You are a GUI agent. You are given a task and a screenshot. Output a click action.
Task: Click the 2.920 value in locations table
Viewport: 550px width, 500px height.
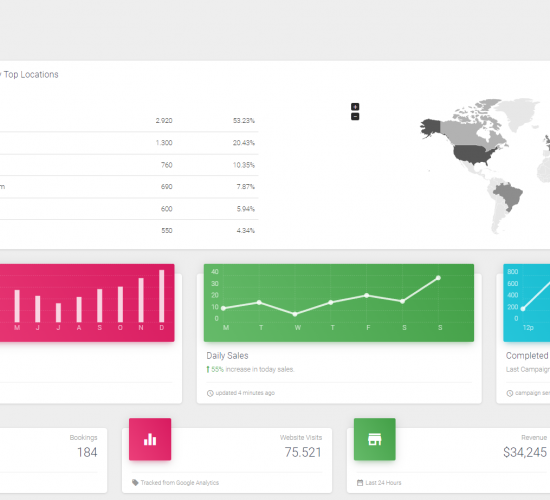point(164,121)
